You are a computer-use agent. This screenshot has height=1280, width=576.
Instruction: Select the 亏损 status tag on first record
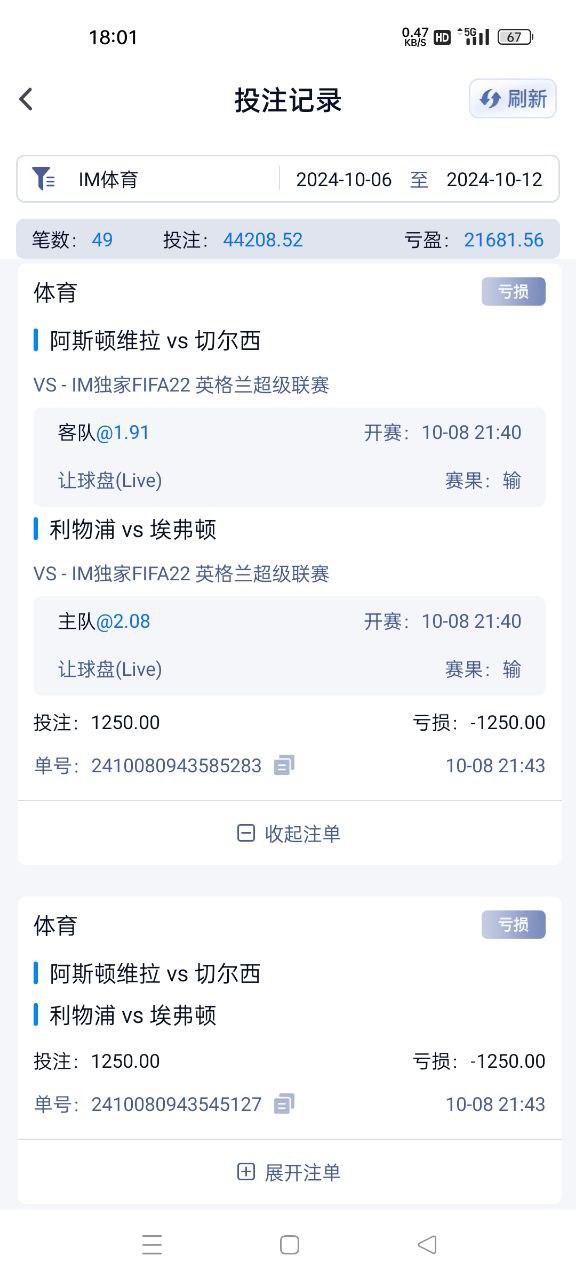[512, 291]
